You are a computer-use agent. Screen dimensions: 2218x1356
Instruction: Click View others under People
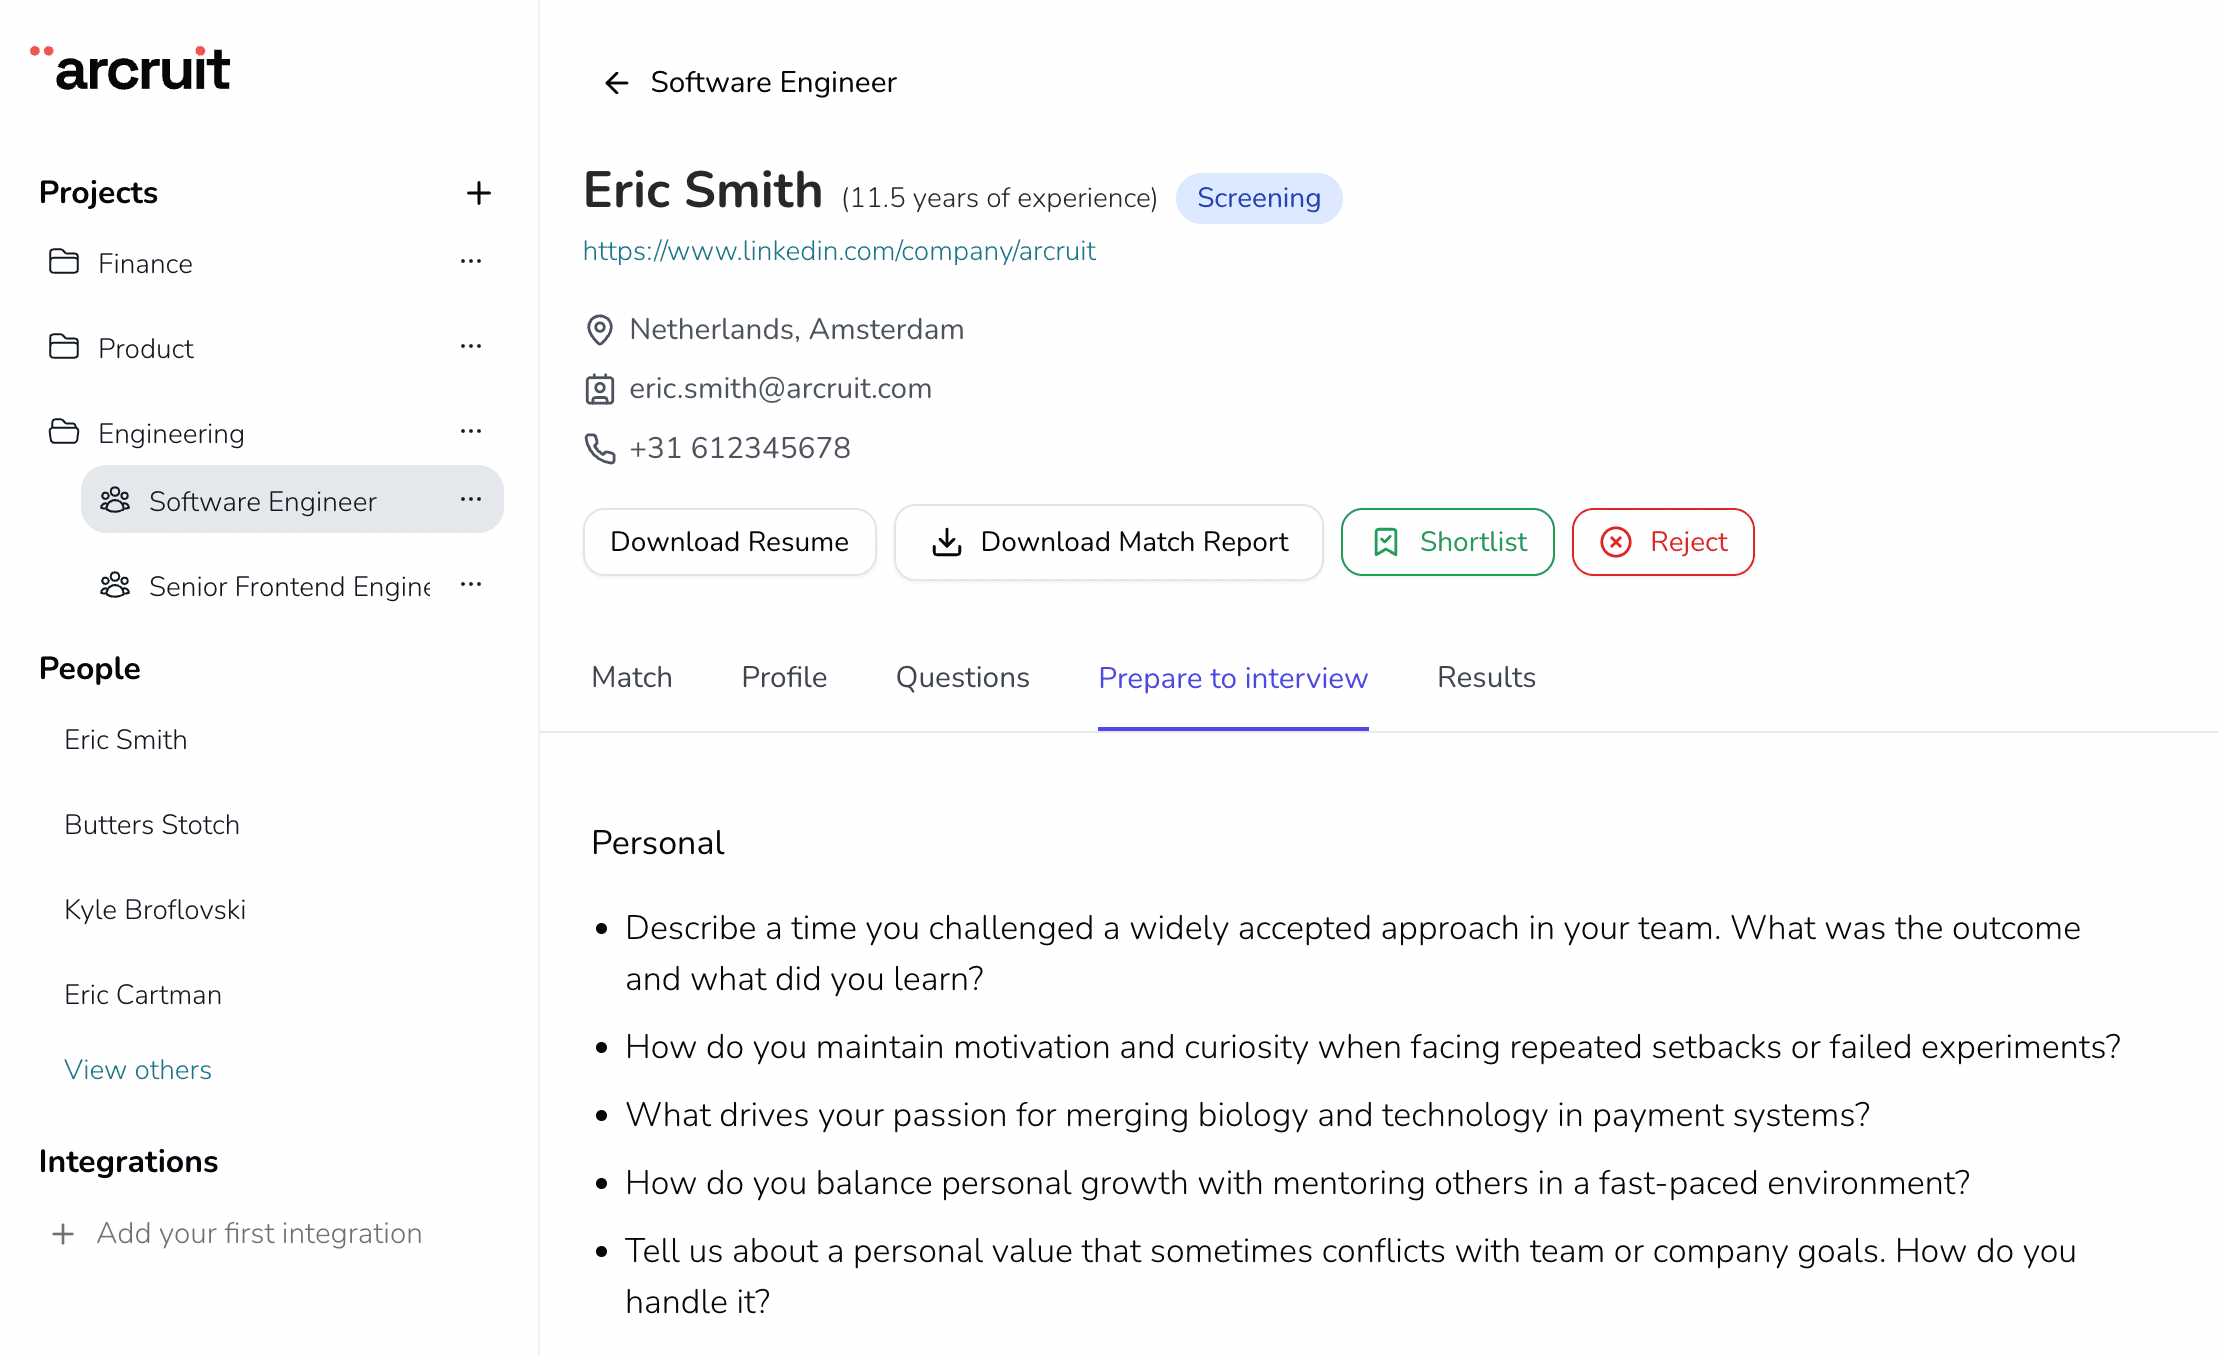pos(138,1070)
